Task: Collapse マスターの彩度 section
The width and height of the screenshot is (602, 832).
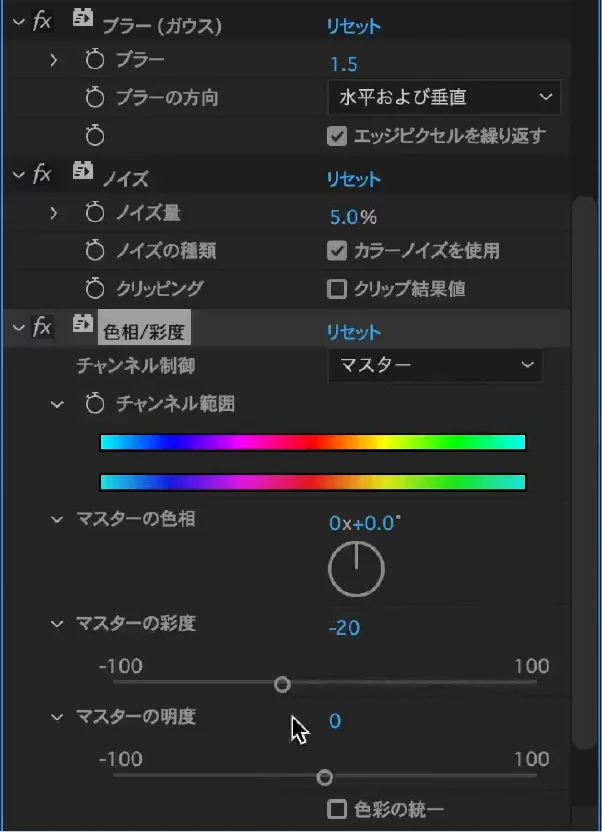Action: click(57, 623)
